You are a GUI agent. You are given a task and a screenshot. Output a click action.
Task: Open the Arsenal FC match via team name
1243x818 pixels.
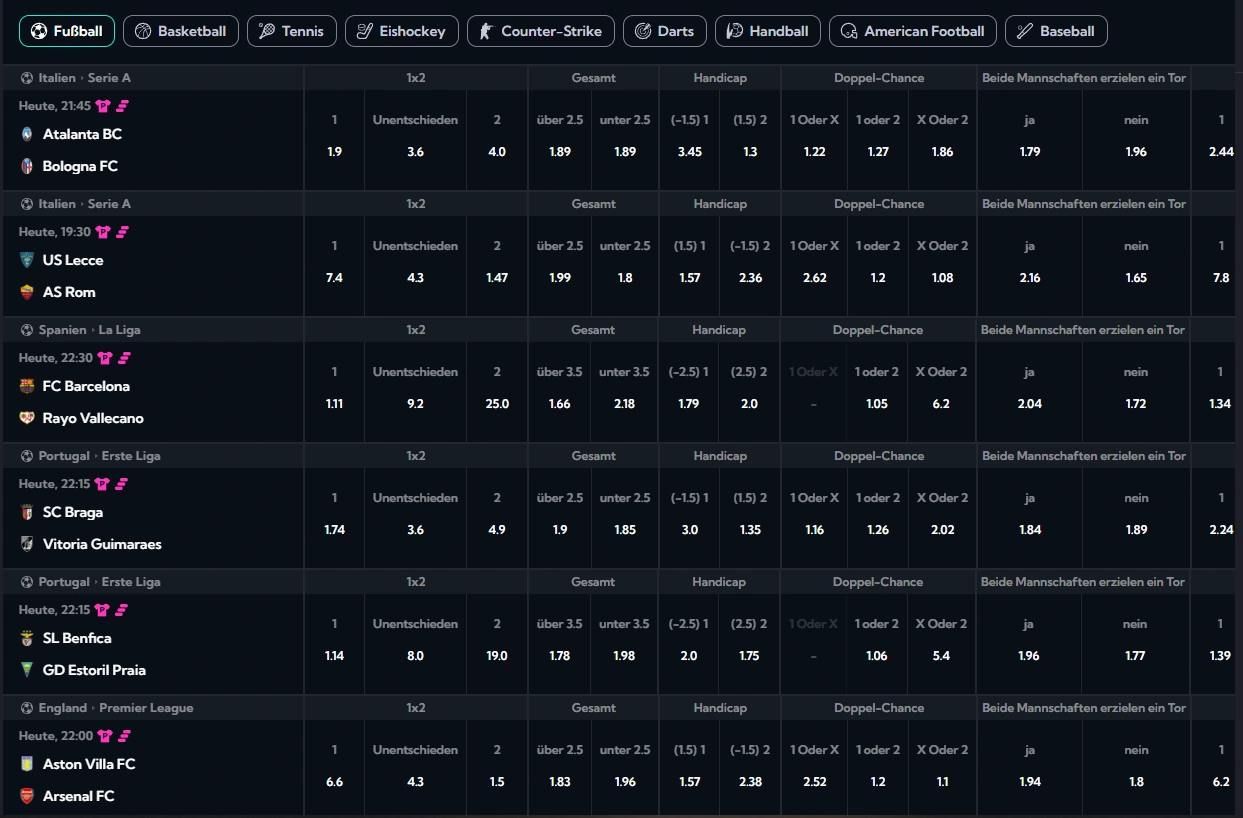78,796
